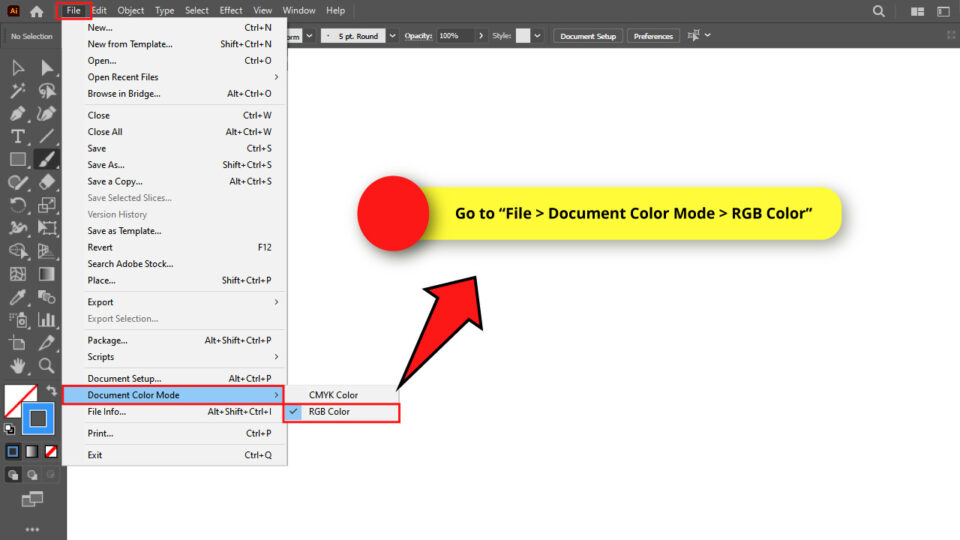Select the Symbol Sprayer tool
The image size is (960, 540).
[x=18, y=320]
